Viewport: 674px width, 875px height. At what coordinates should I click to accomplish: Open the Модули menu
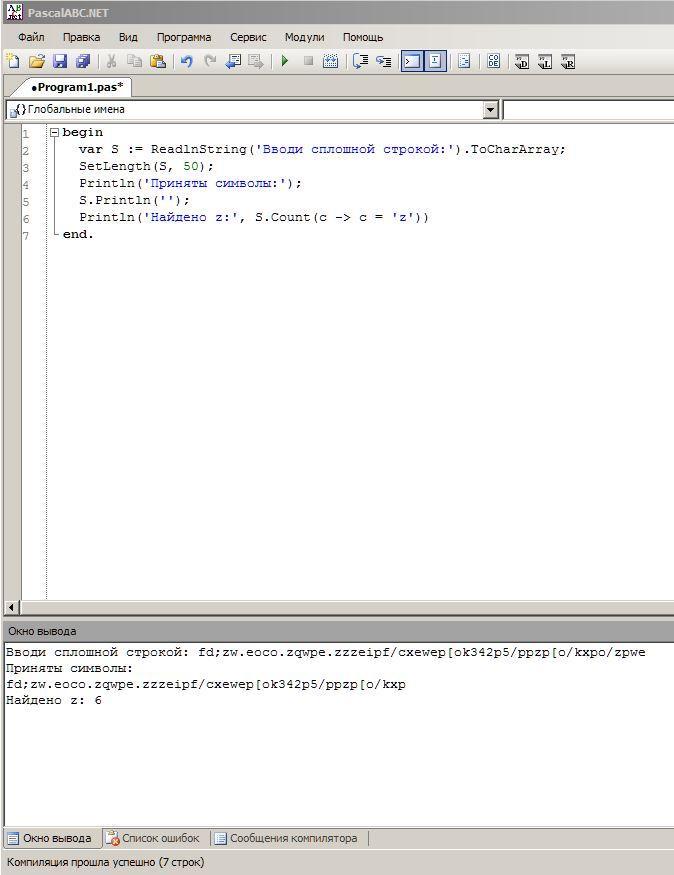click(x=304, y=37)
